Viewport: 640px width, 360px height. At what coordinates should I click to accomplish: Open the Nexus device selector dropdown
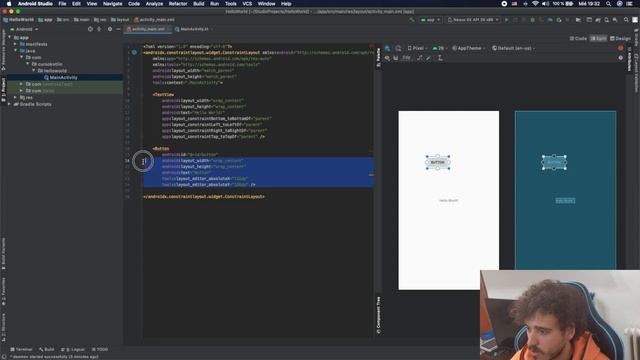tap(473, 20)
